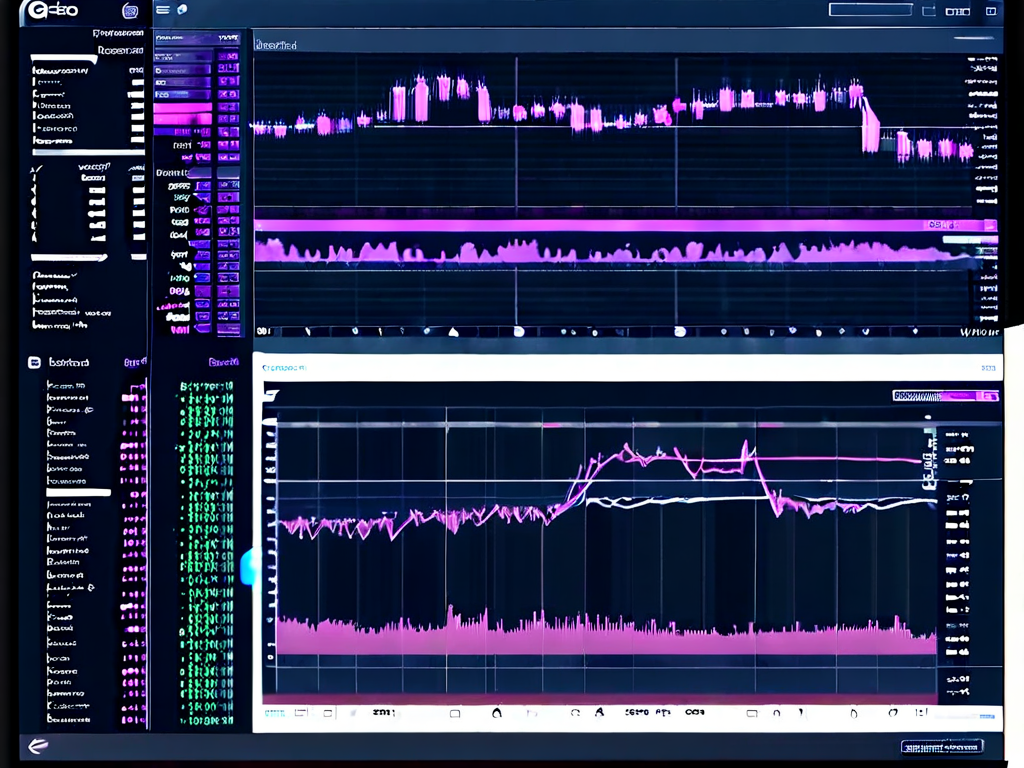Toggle the square box in middle of bottom toolbar
The width and height of the screenshot is (1024, 768).
point(751,714)
